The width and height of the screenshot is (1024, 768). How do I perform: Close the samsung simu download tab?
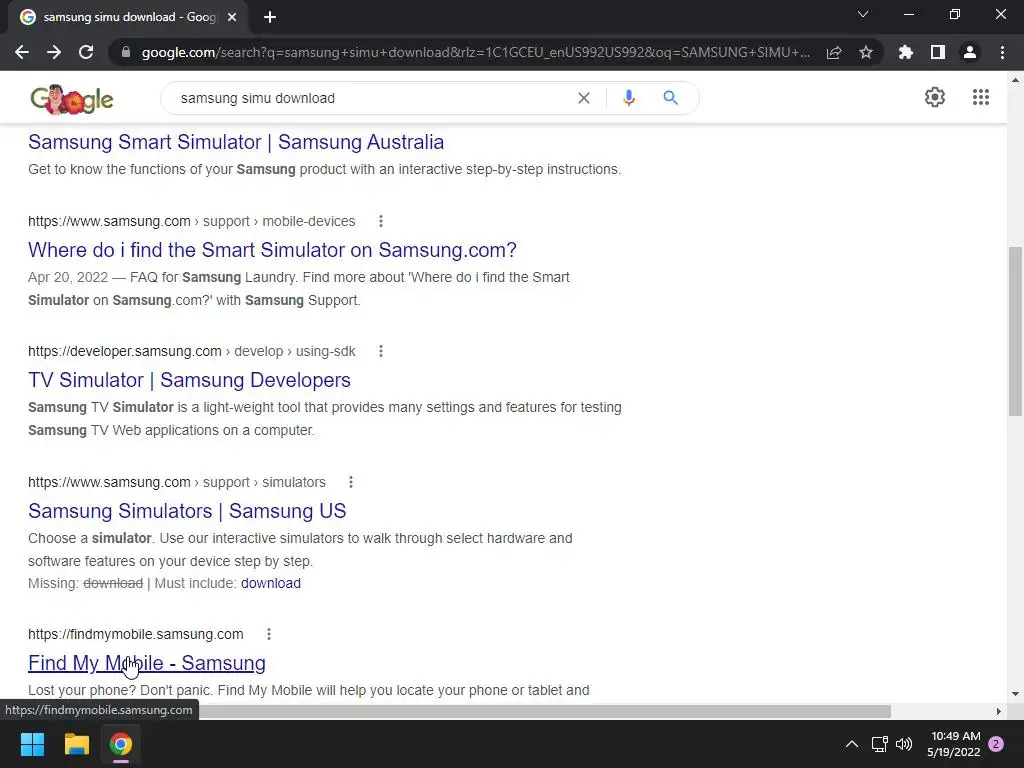[232, 17]
